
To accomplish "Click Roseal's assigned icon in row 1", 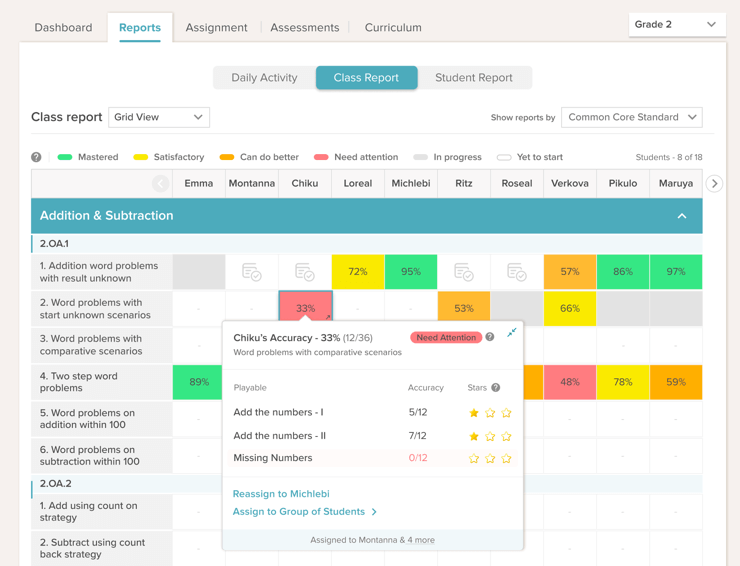I will (x=517, y=272).
